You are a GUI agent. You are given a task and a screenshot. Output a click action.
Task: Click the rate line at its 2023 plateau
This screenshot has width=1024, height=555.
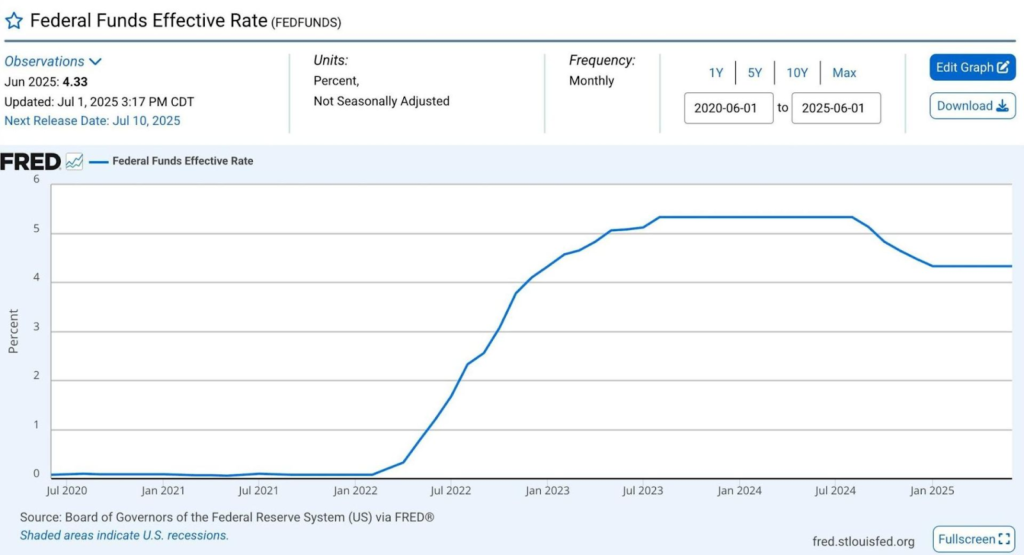click(740, 217)
